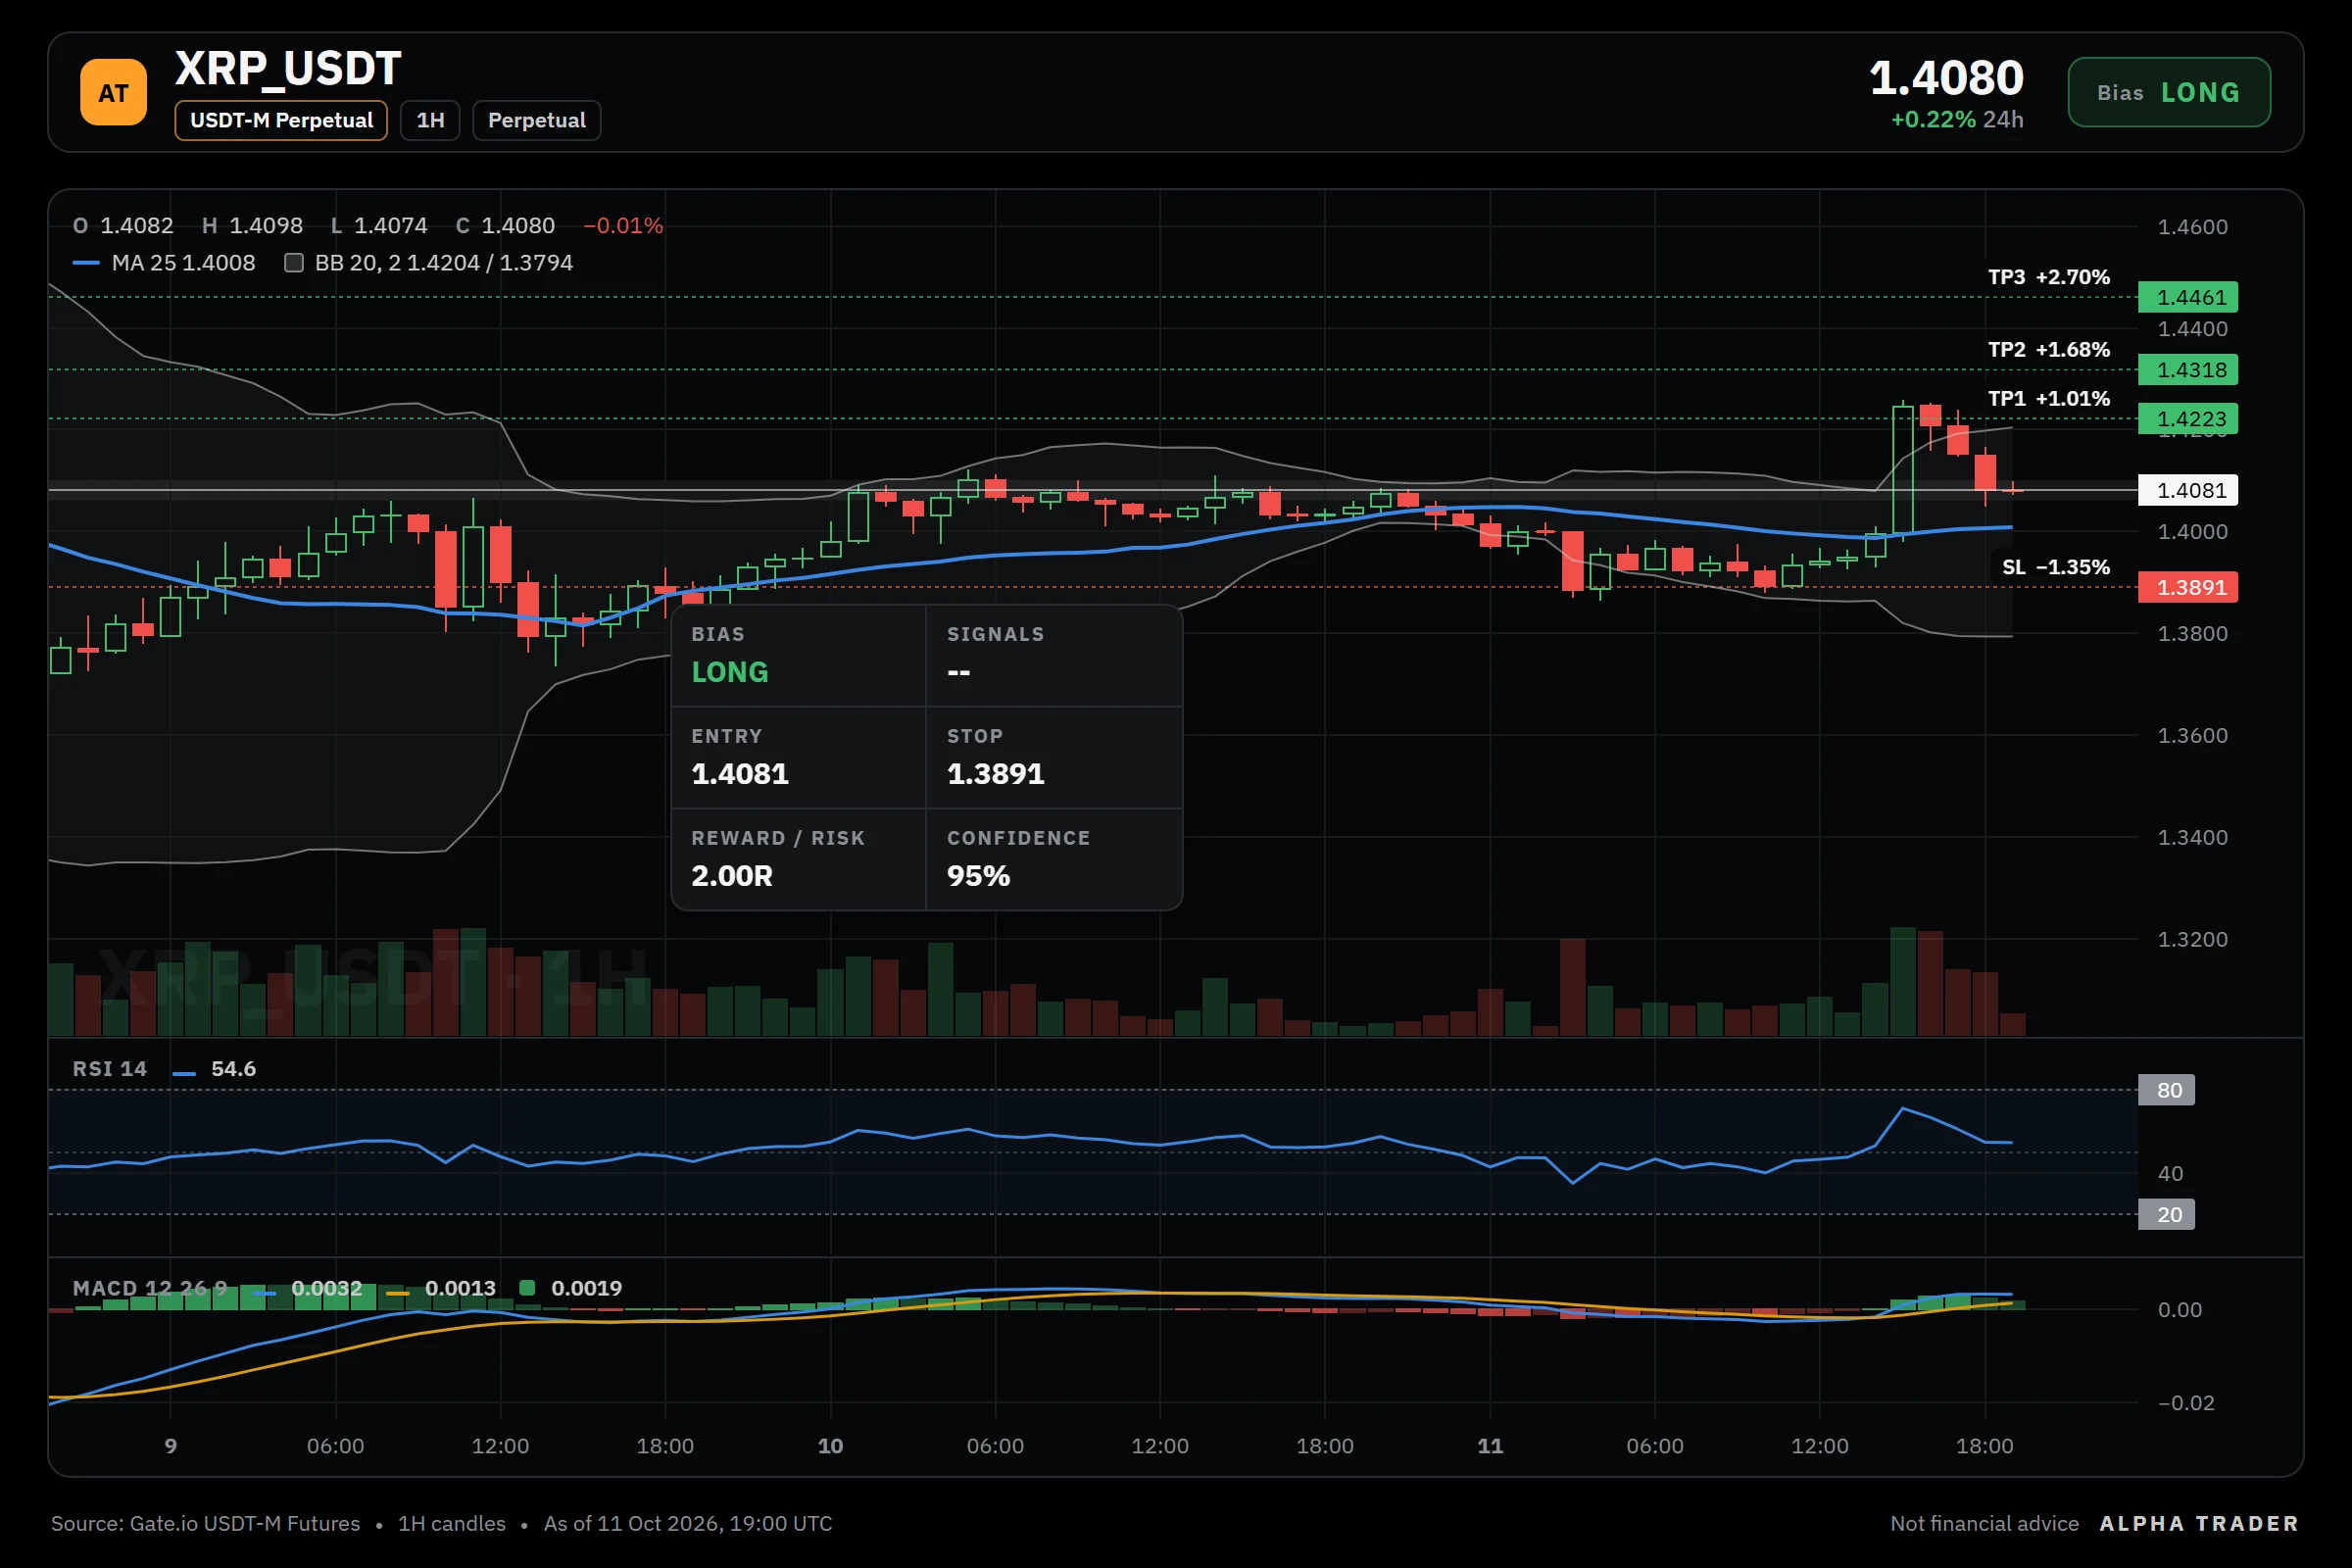Click the LONG bias value in info card
Screen dimensions: 2352x1568
click(x=730, y=672)
